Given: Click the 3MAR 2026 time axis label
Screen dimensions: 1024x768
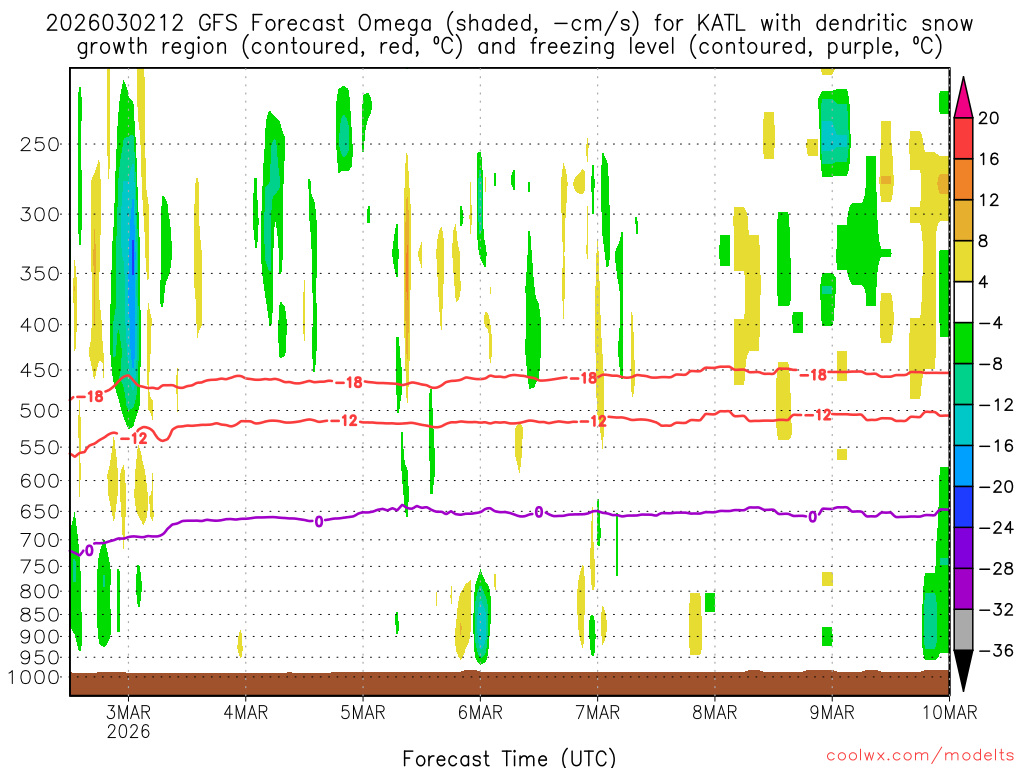Looking at the screenshot, I should tap(129, 721).
